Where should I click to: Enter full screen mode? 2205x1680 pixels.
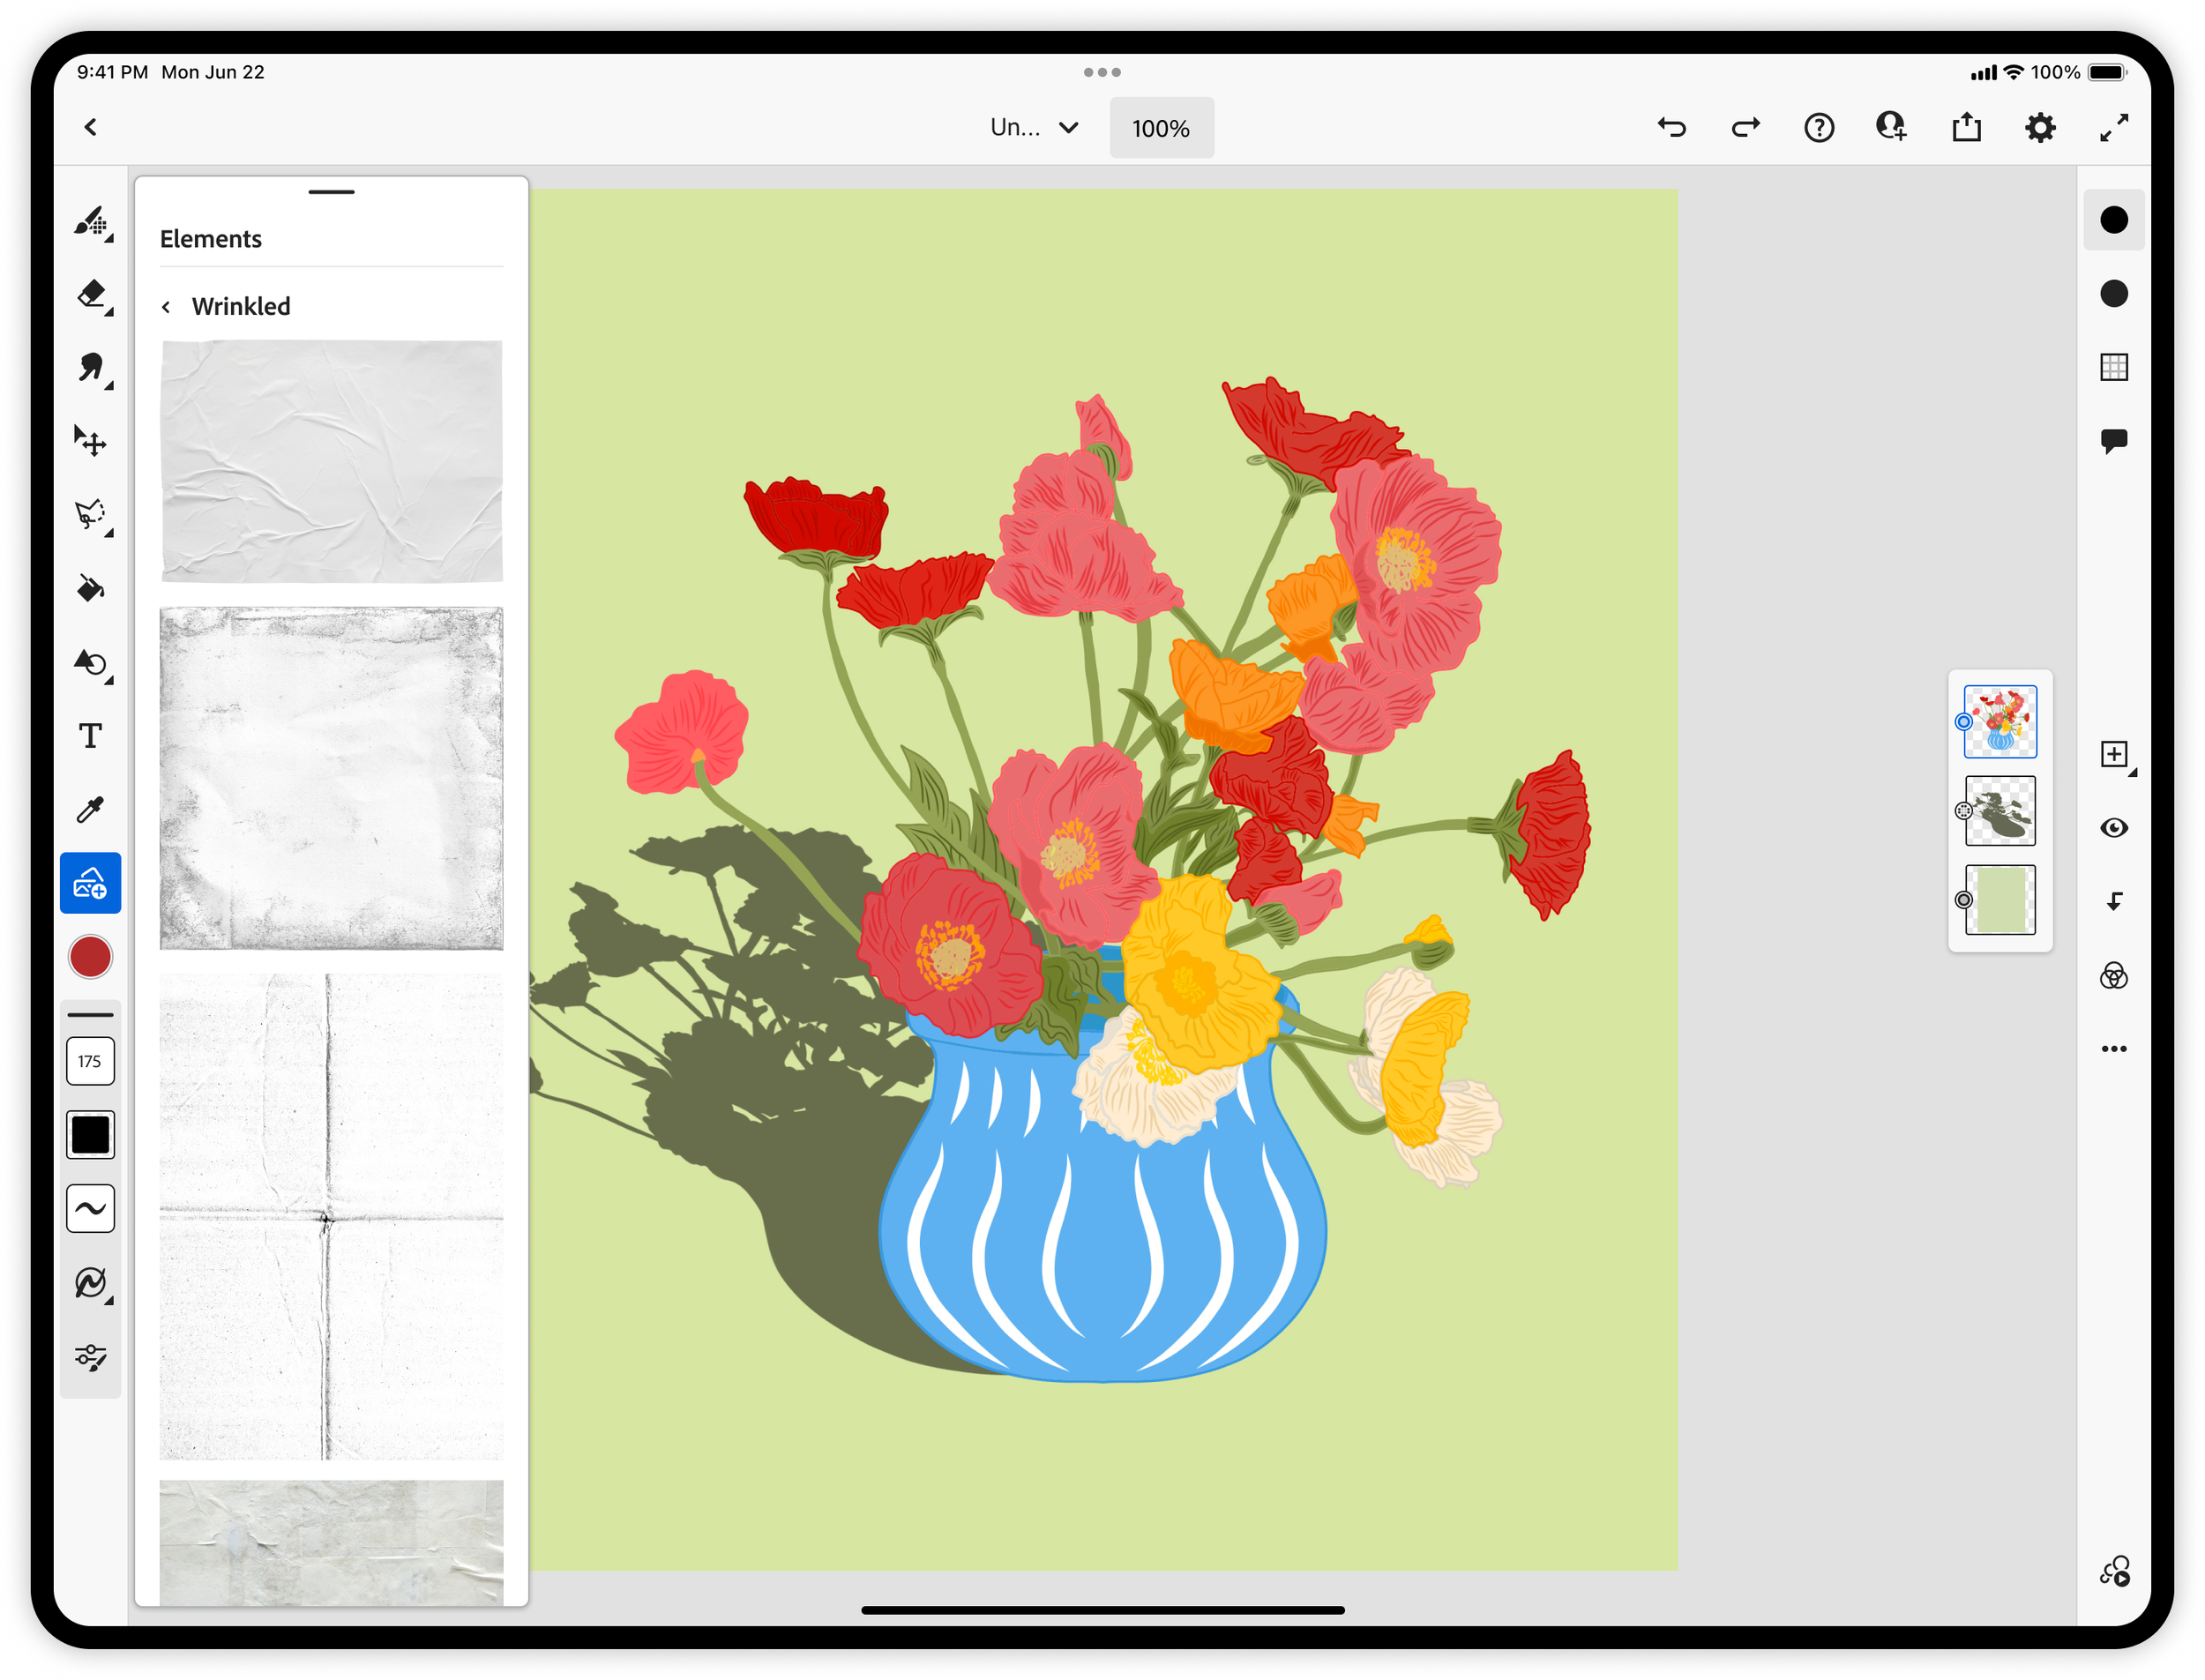pyautogui.click(x=2113, y=128)
